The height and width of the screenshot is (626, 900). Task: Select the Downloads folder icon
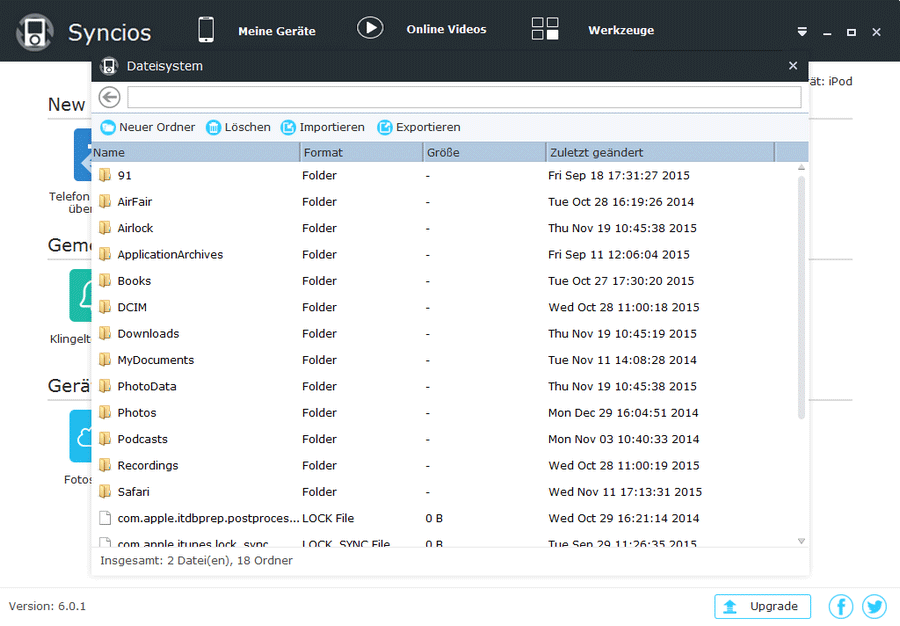click(104, 333)
